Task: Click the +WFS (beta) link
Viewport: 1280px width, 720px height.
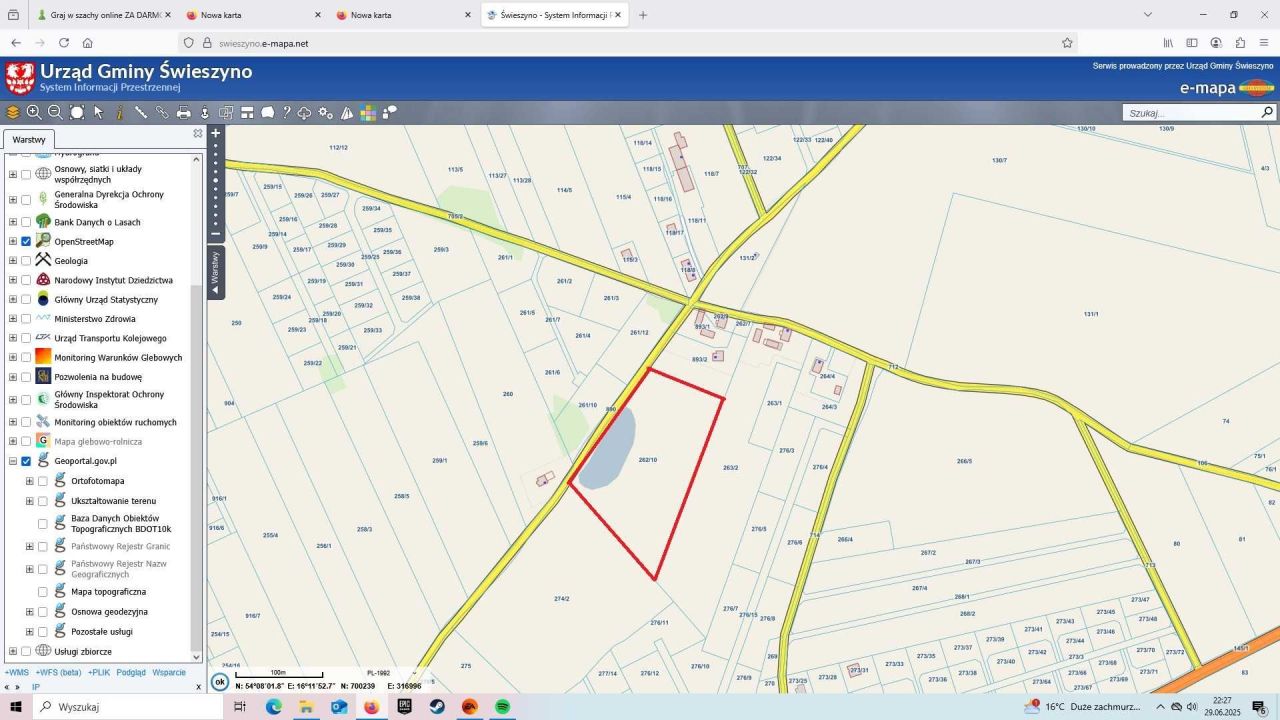Action: click(58, 673)
